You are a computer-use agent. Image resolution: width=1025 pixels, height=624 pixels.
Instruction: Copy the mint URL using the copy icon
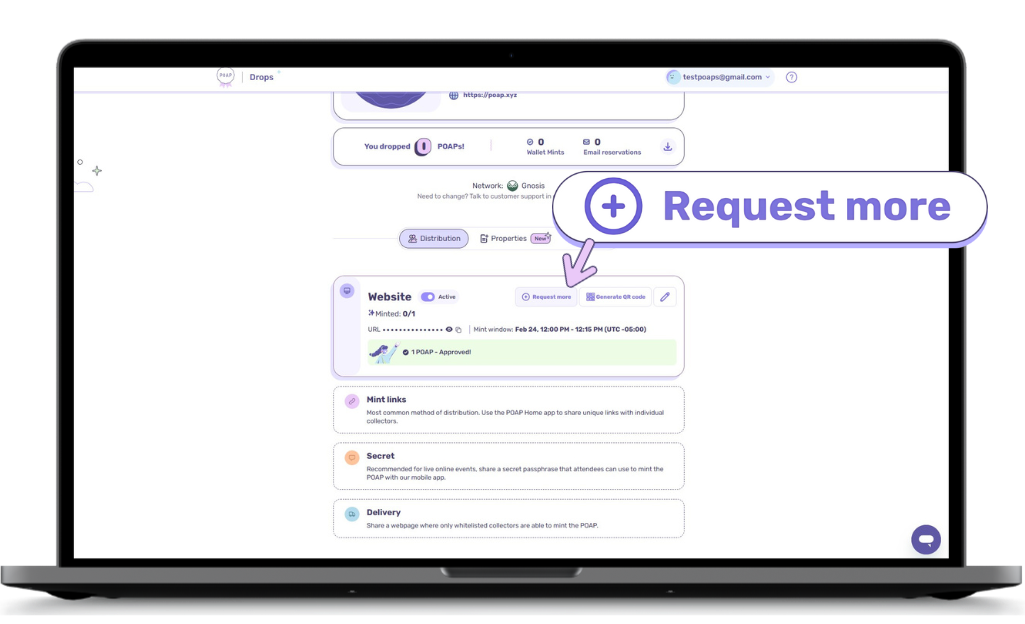[x=458, y=329]
